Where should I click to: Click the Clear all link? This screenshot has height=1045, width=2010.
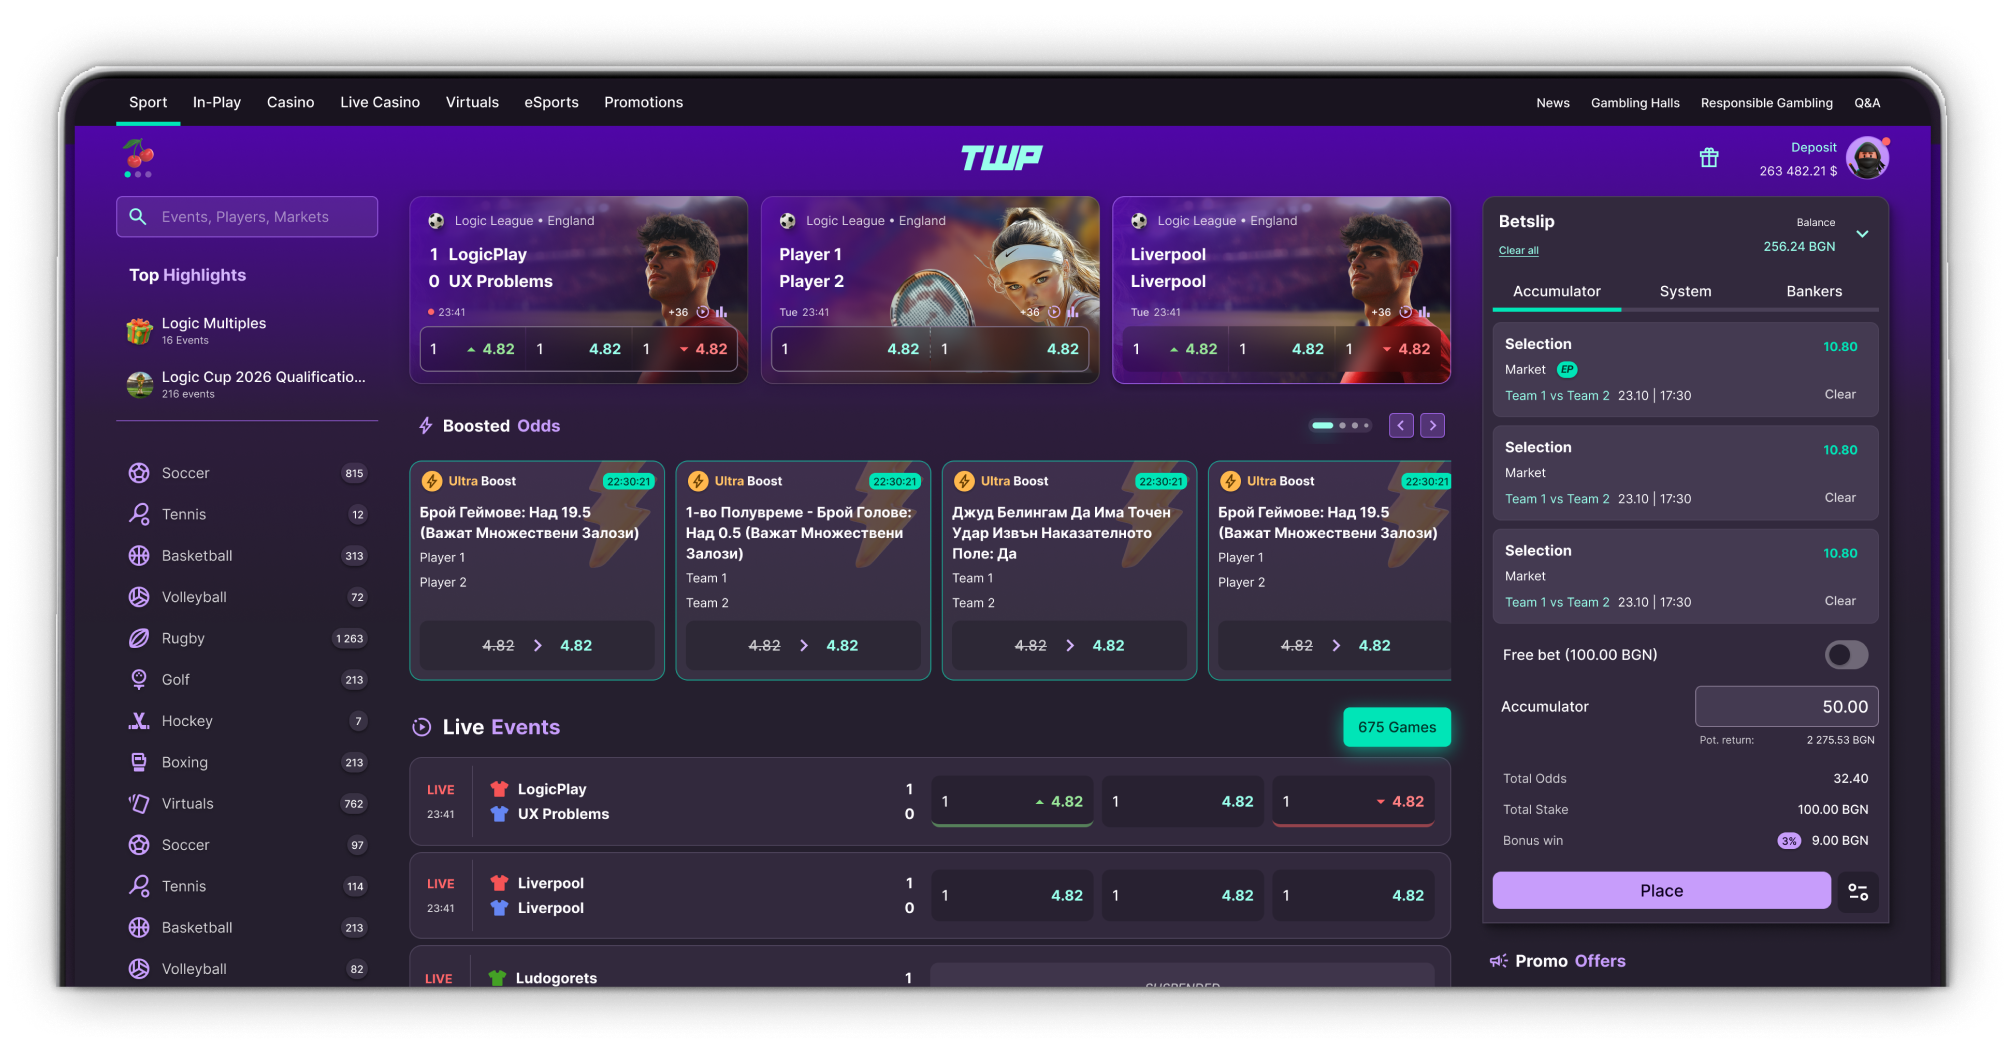1518,251
